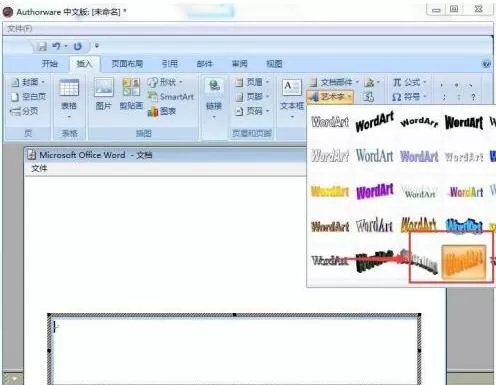Screen dimensions: 496x385
Task: Open the 页面布局 ribbon tab
Action: (127, 63)
